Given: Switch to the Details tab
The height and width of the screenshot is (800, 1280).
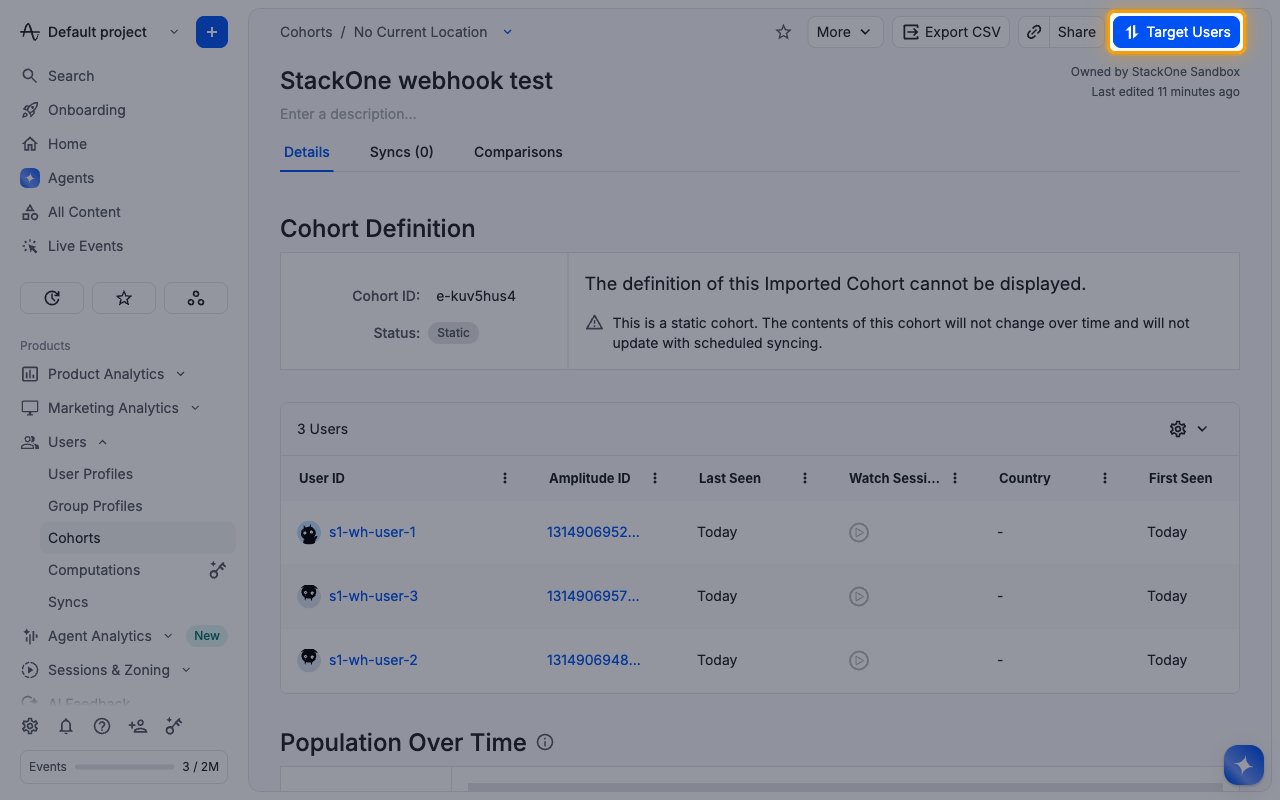Looking at the screenshot, I should coord(307,152).
